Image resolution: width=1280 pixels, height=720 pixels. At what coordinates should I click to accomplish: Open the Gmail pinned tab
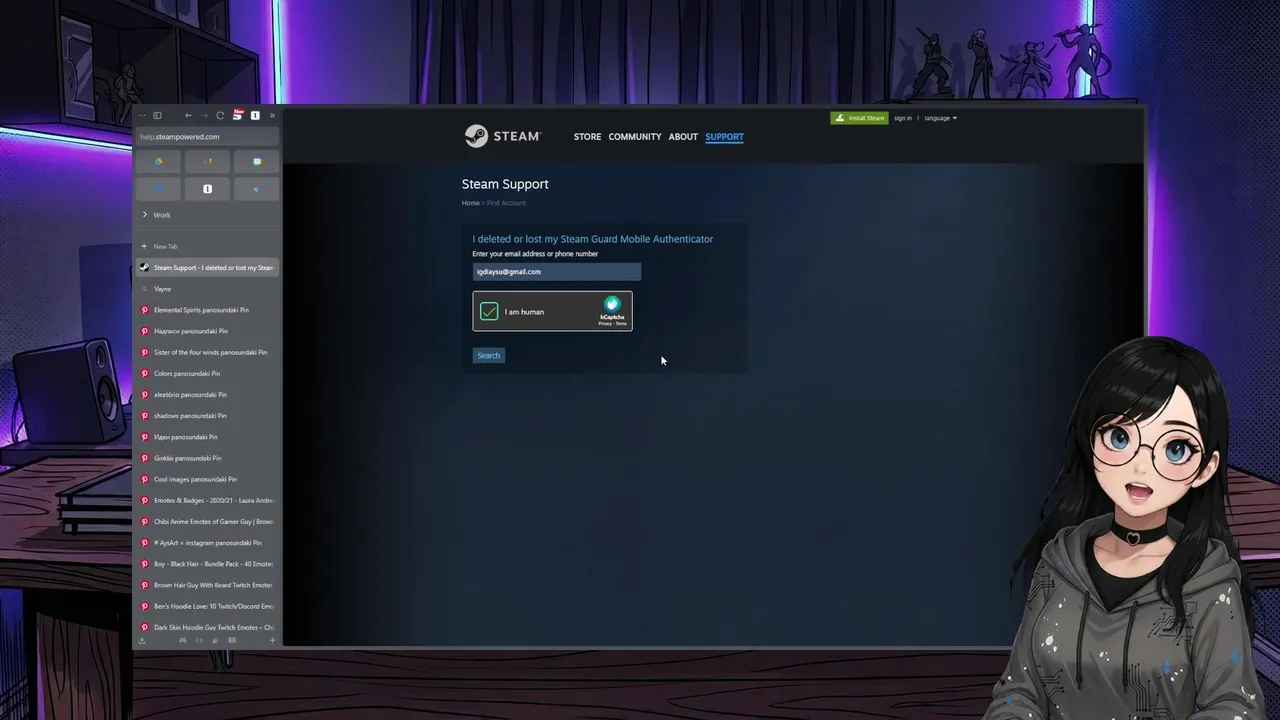(x=208, y=161)
